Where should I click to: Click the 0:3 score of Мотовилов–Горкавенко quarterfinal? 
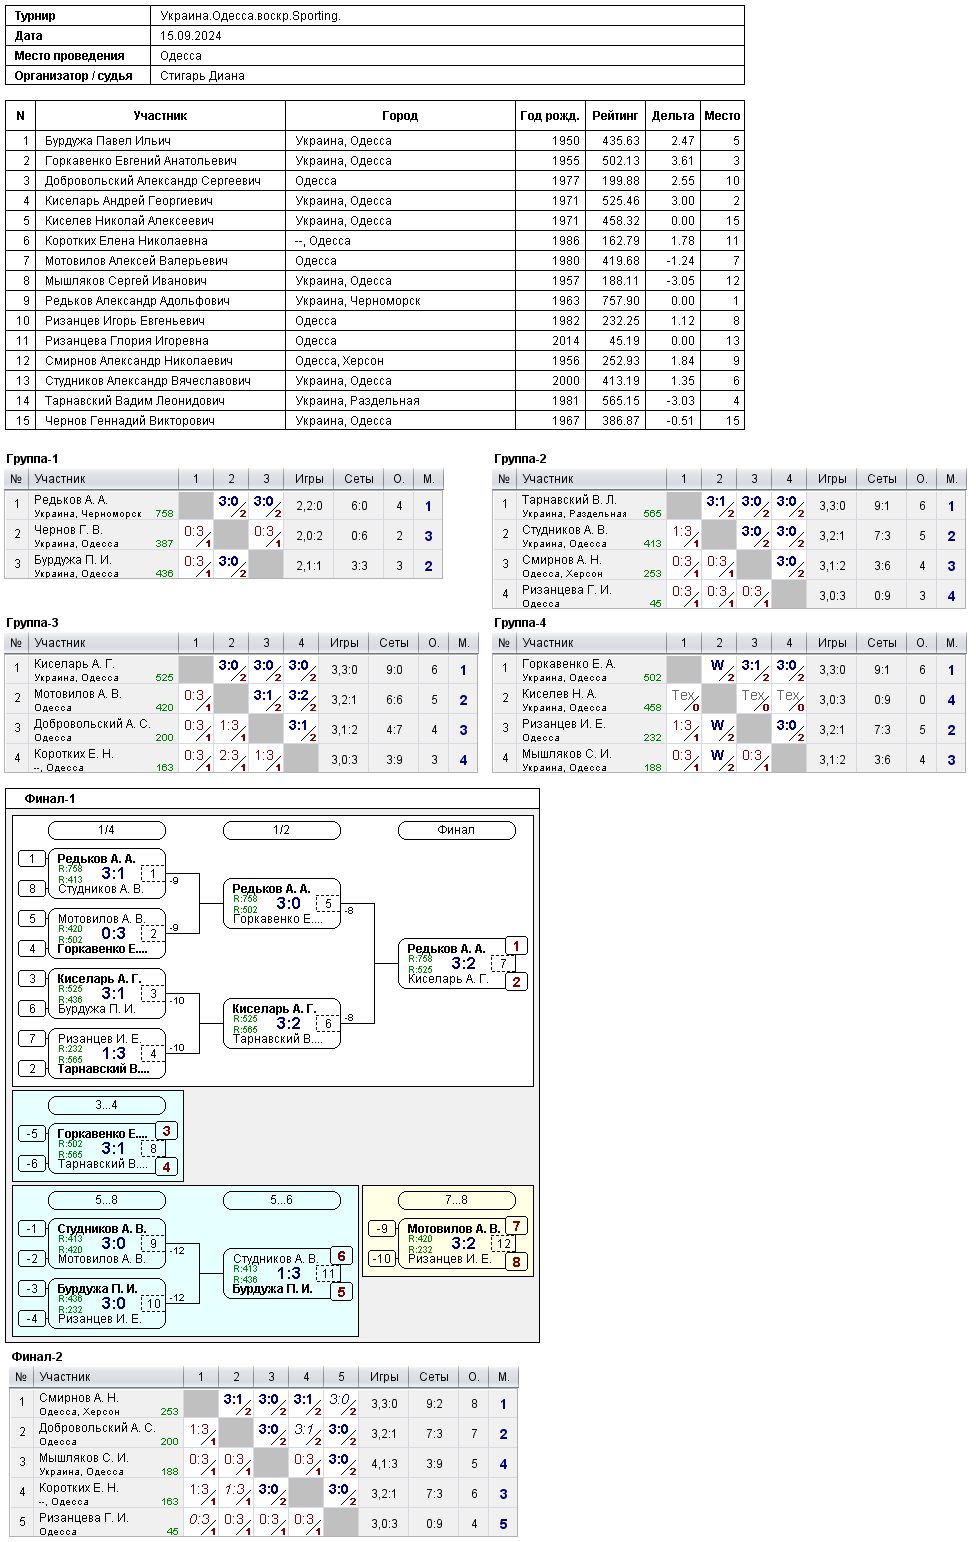point(114,934)
